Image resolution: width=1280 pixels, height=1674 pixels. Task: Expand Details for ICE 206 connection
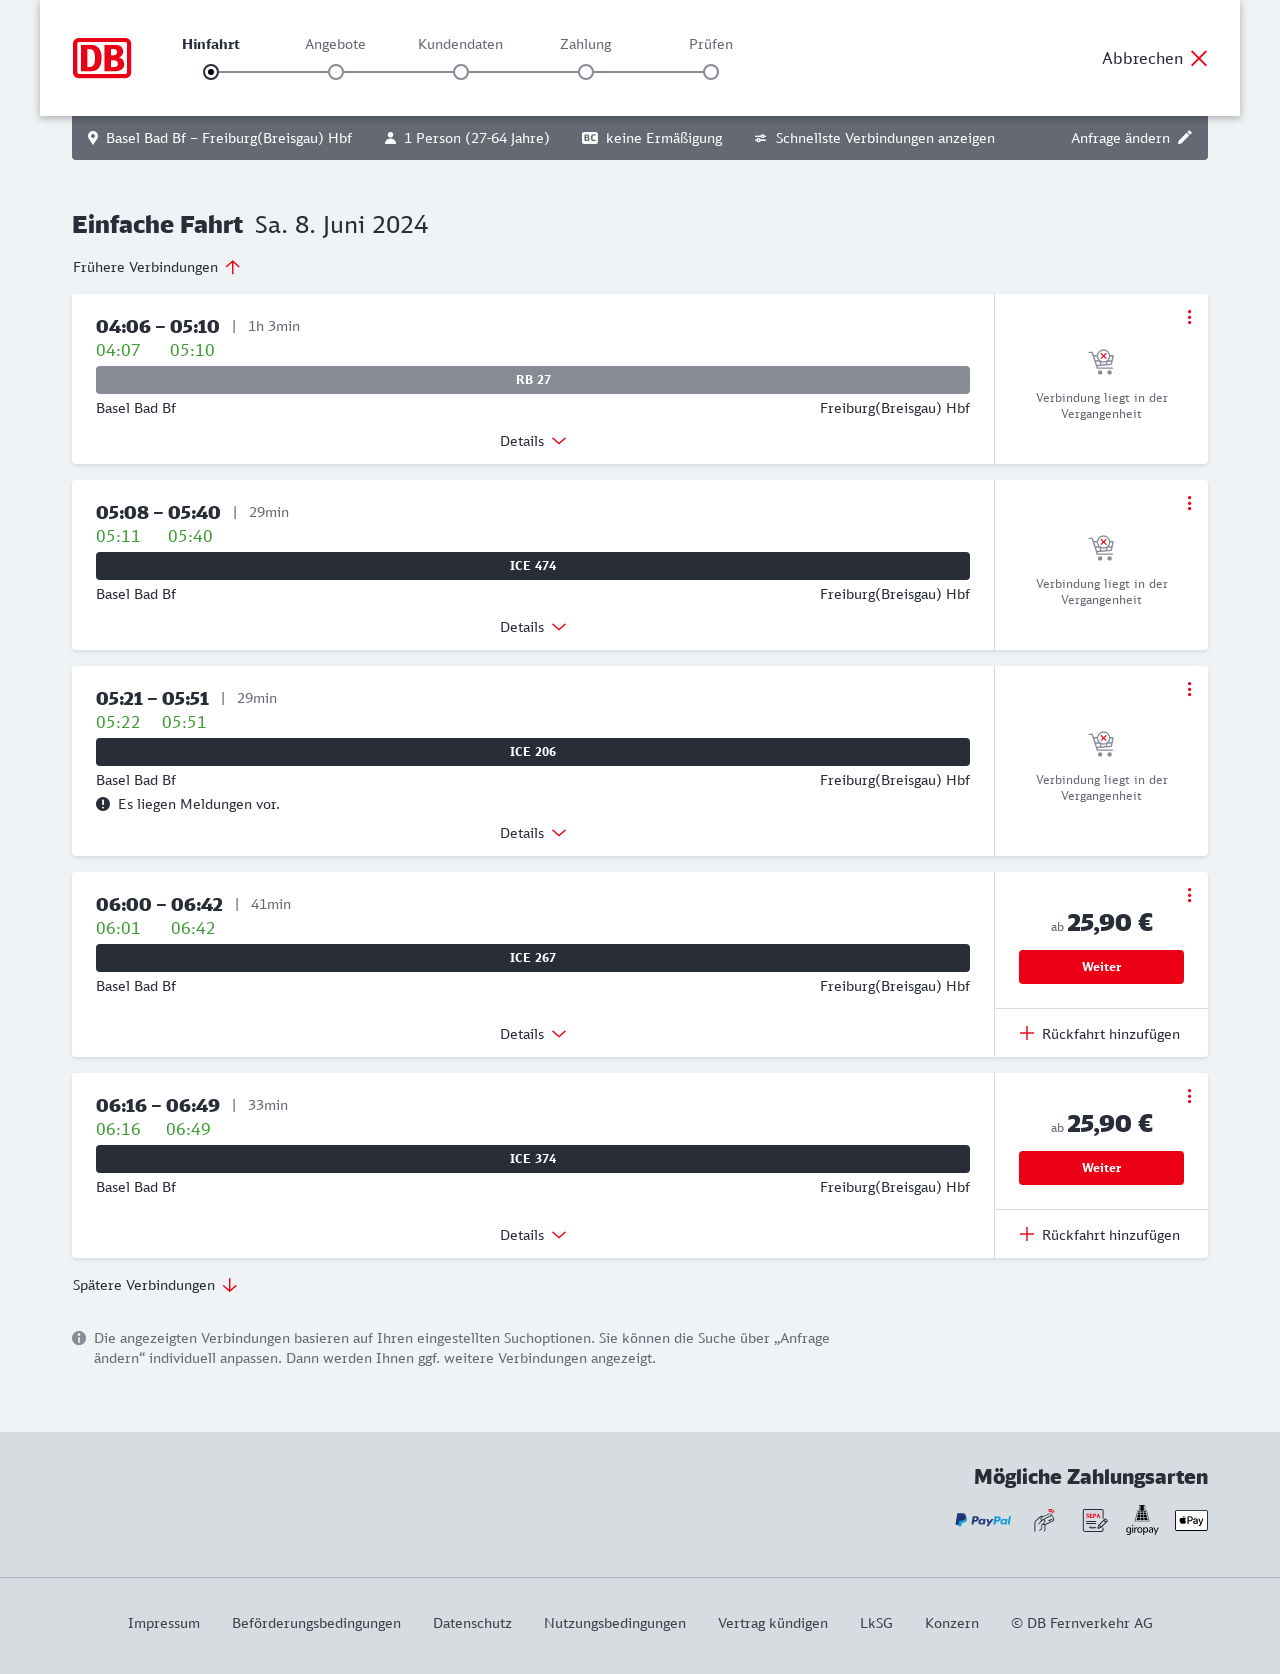[x=533, y=833]
